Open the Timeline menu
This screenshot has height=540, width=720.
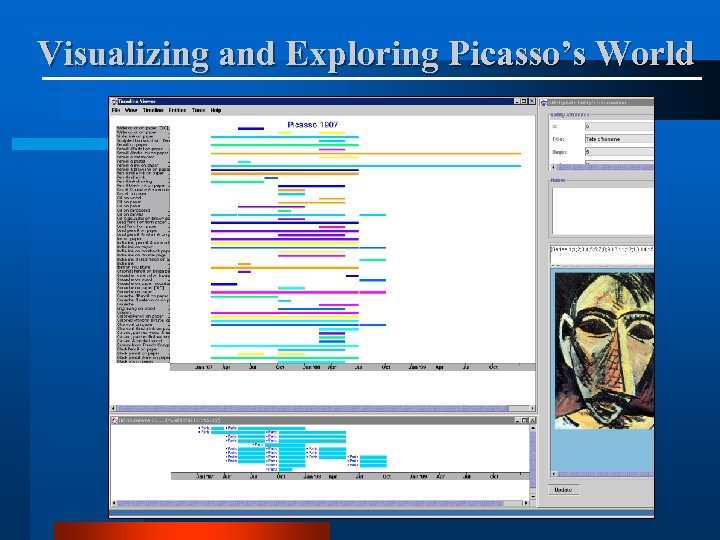point(153,110)
